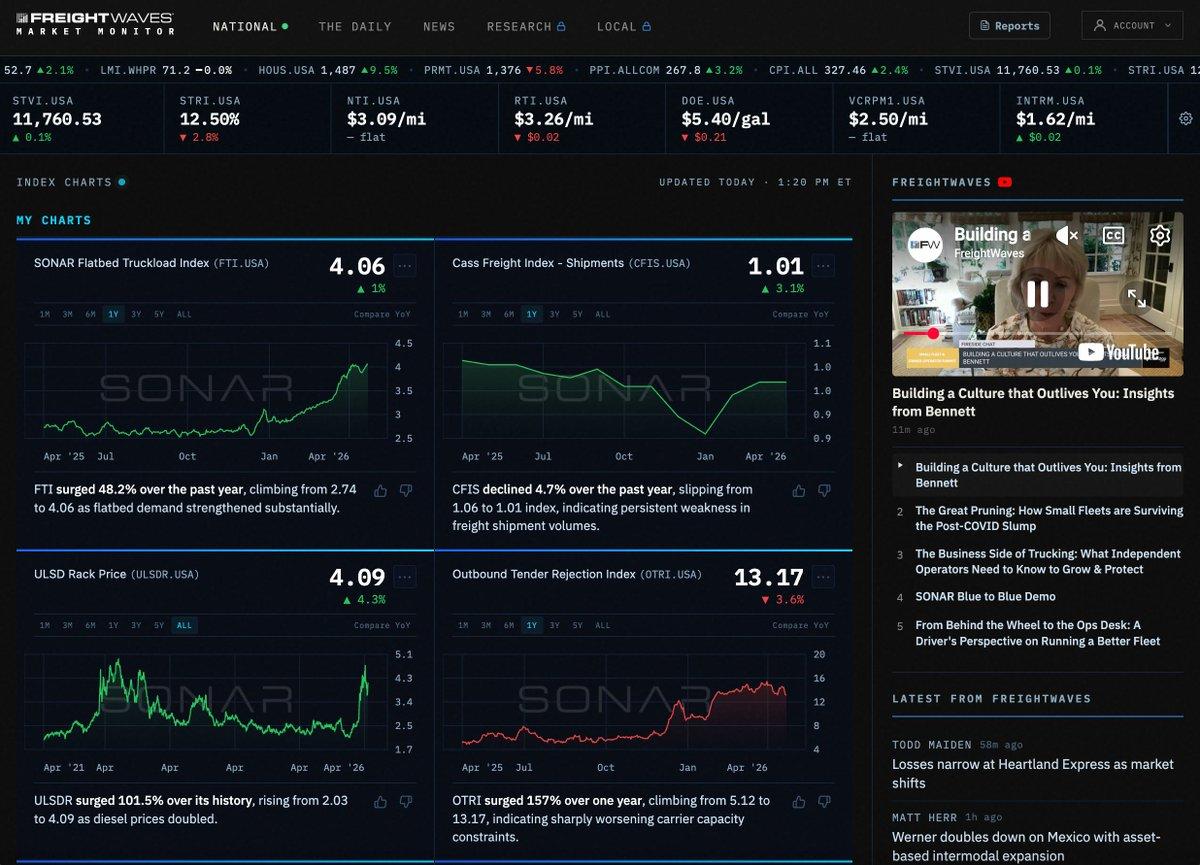The image size is (1200, 865).
Task: Switch to THE DAILY tab
Action: 355,26
